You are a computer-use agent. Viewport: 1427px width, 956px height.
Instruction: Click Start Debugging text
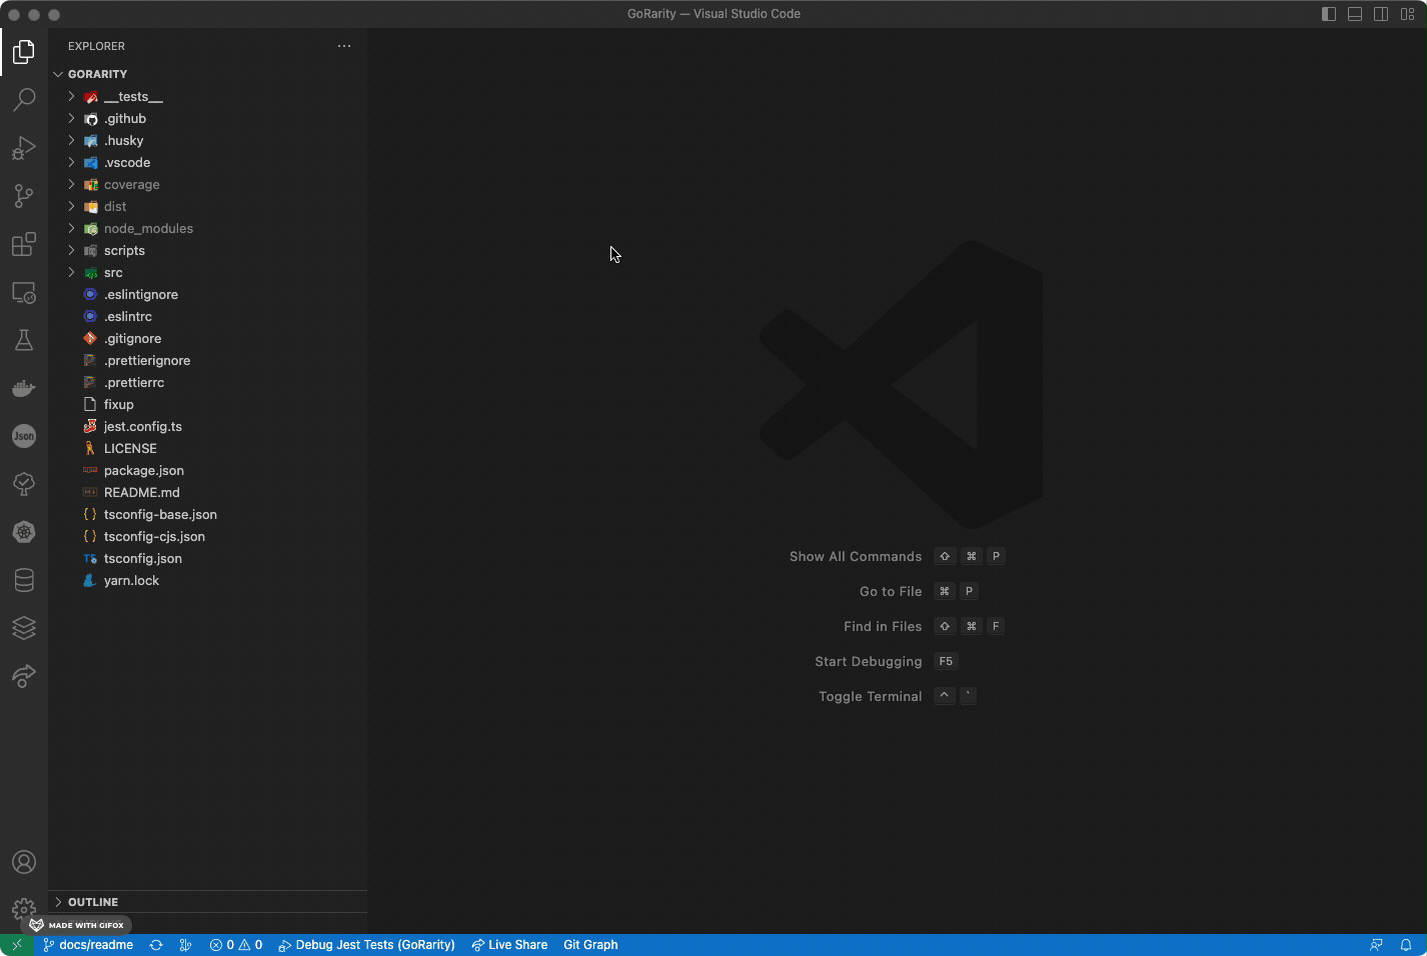[x=868, y=662]
